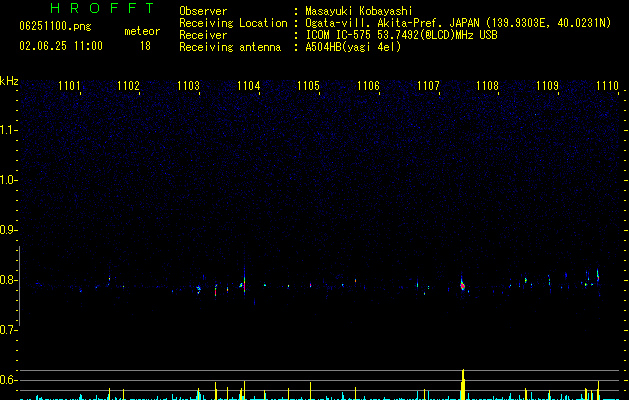Click the date stamp 02.06.25 11:00

click(61, 46)
